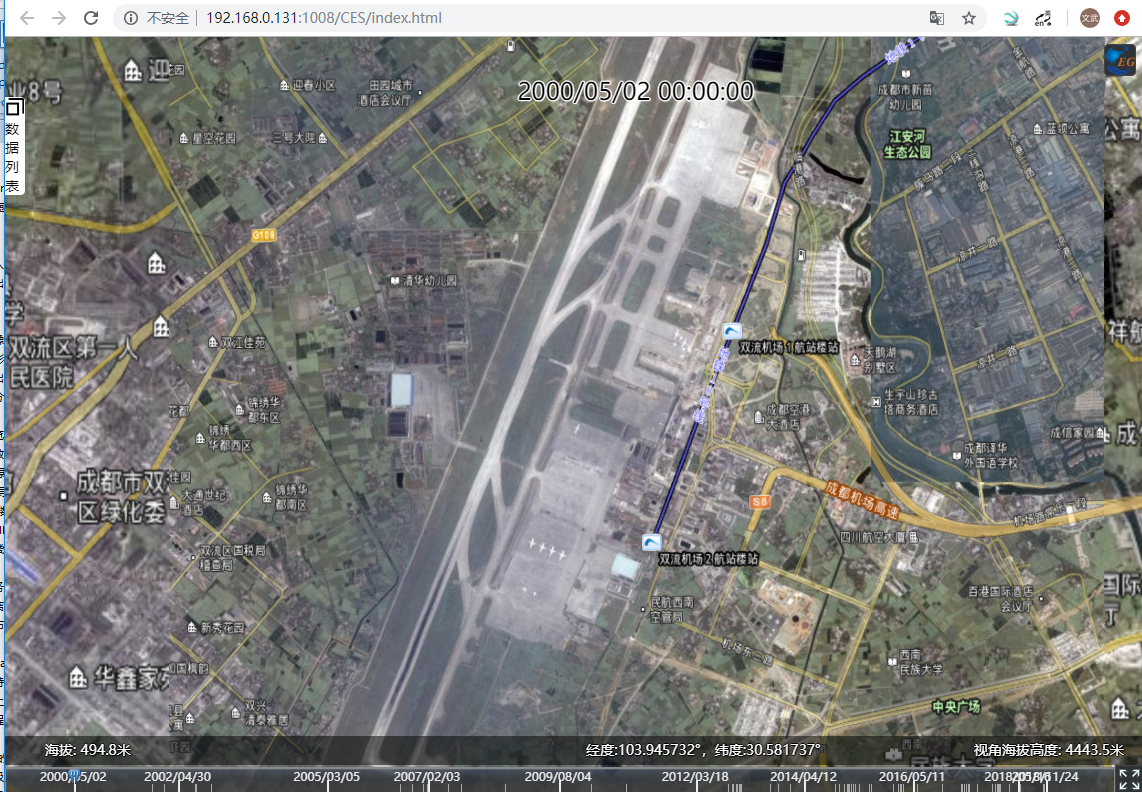The height and width of the screenshot is (792, 1142).
Task: Click the EG globe logo icon
Action: 1119,60
